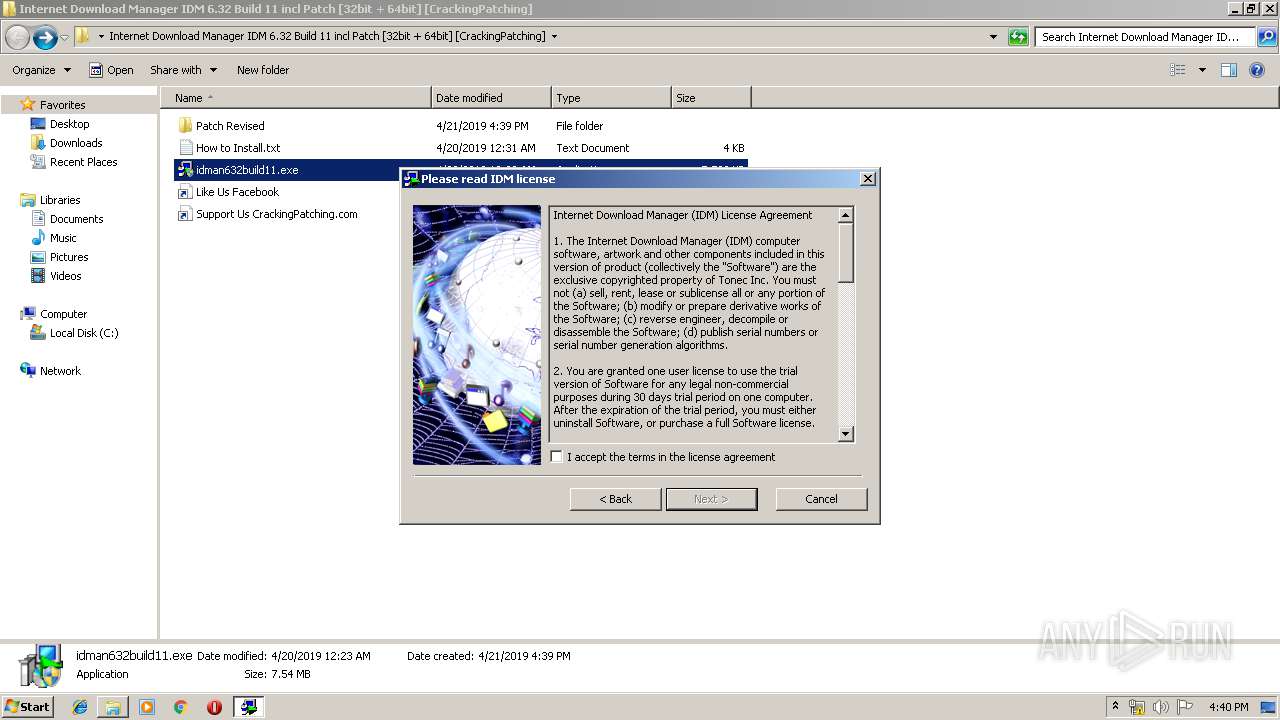Go back in Explorer
Viewport: 1280px width, 720px height.
(x=17, y=38)
